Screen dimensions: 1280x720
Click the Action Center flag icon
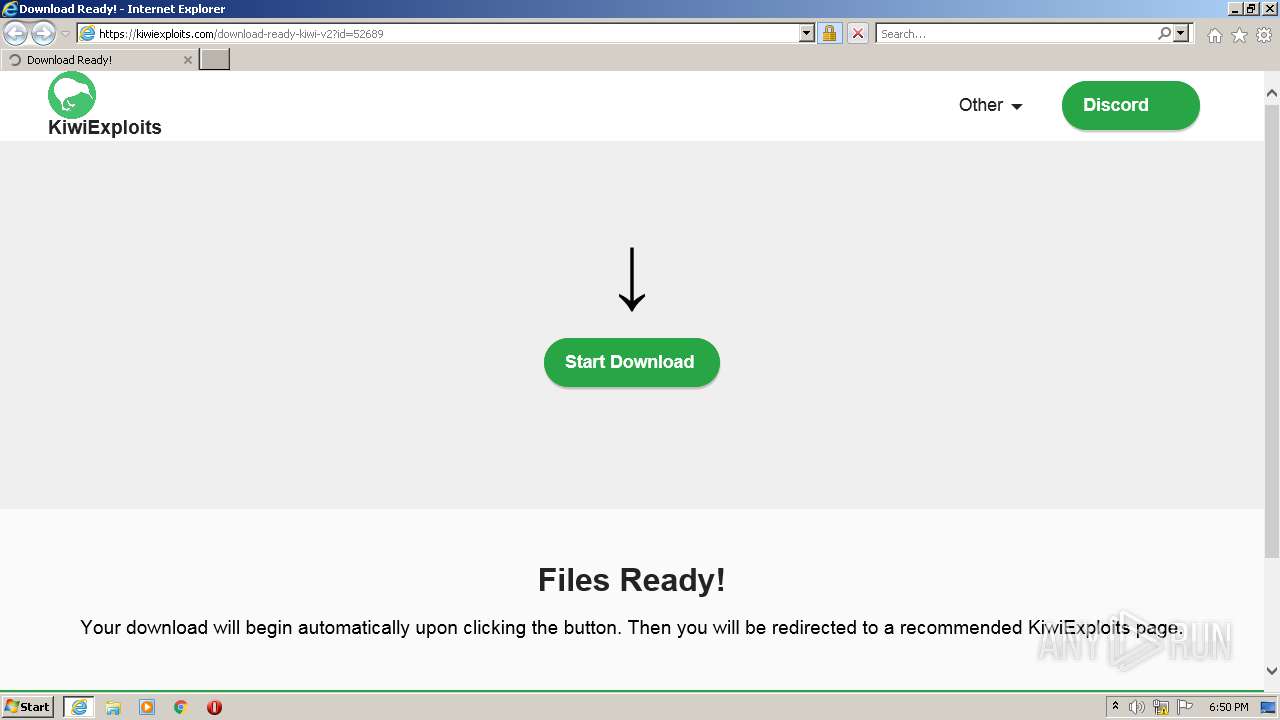pyautogui.click(x=1185, y=707)
